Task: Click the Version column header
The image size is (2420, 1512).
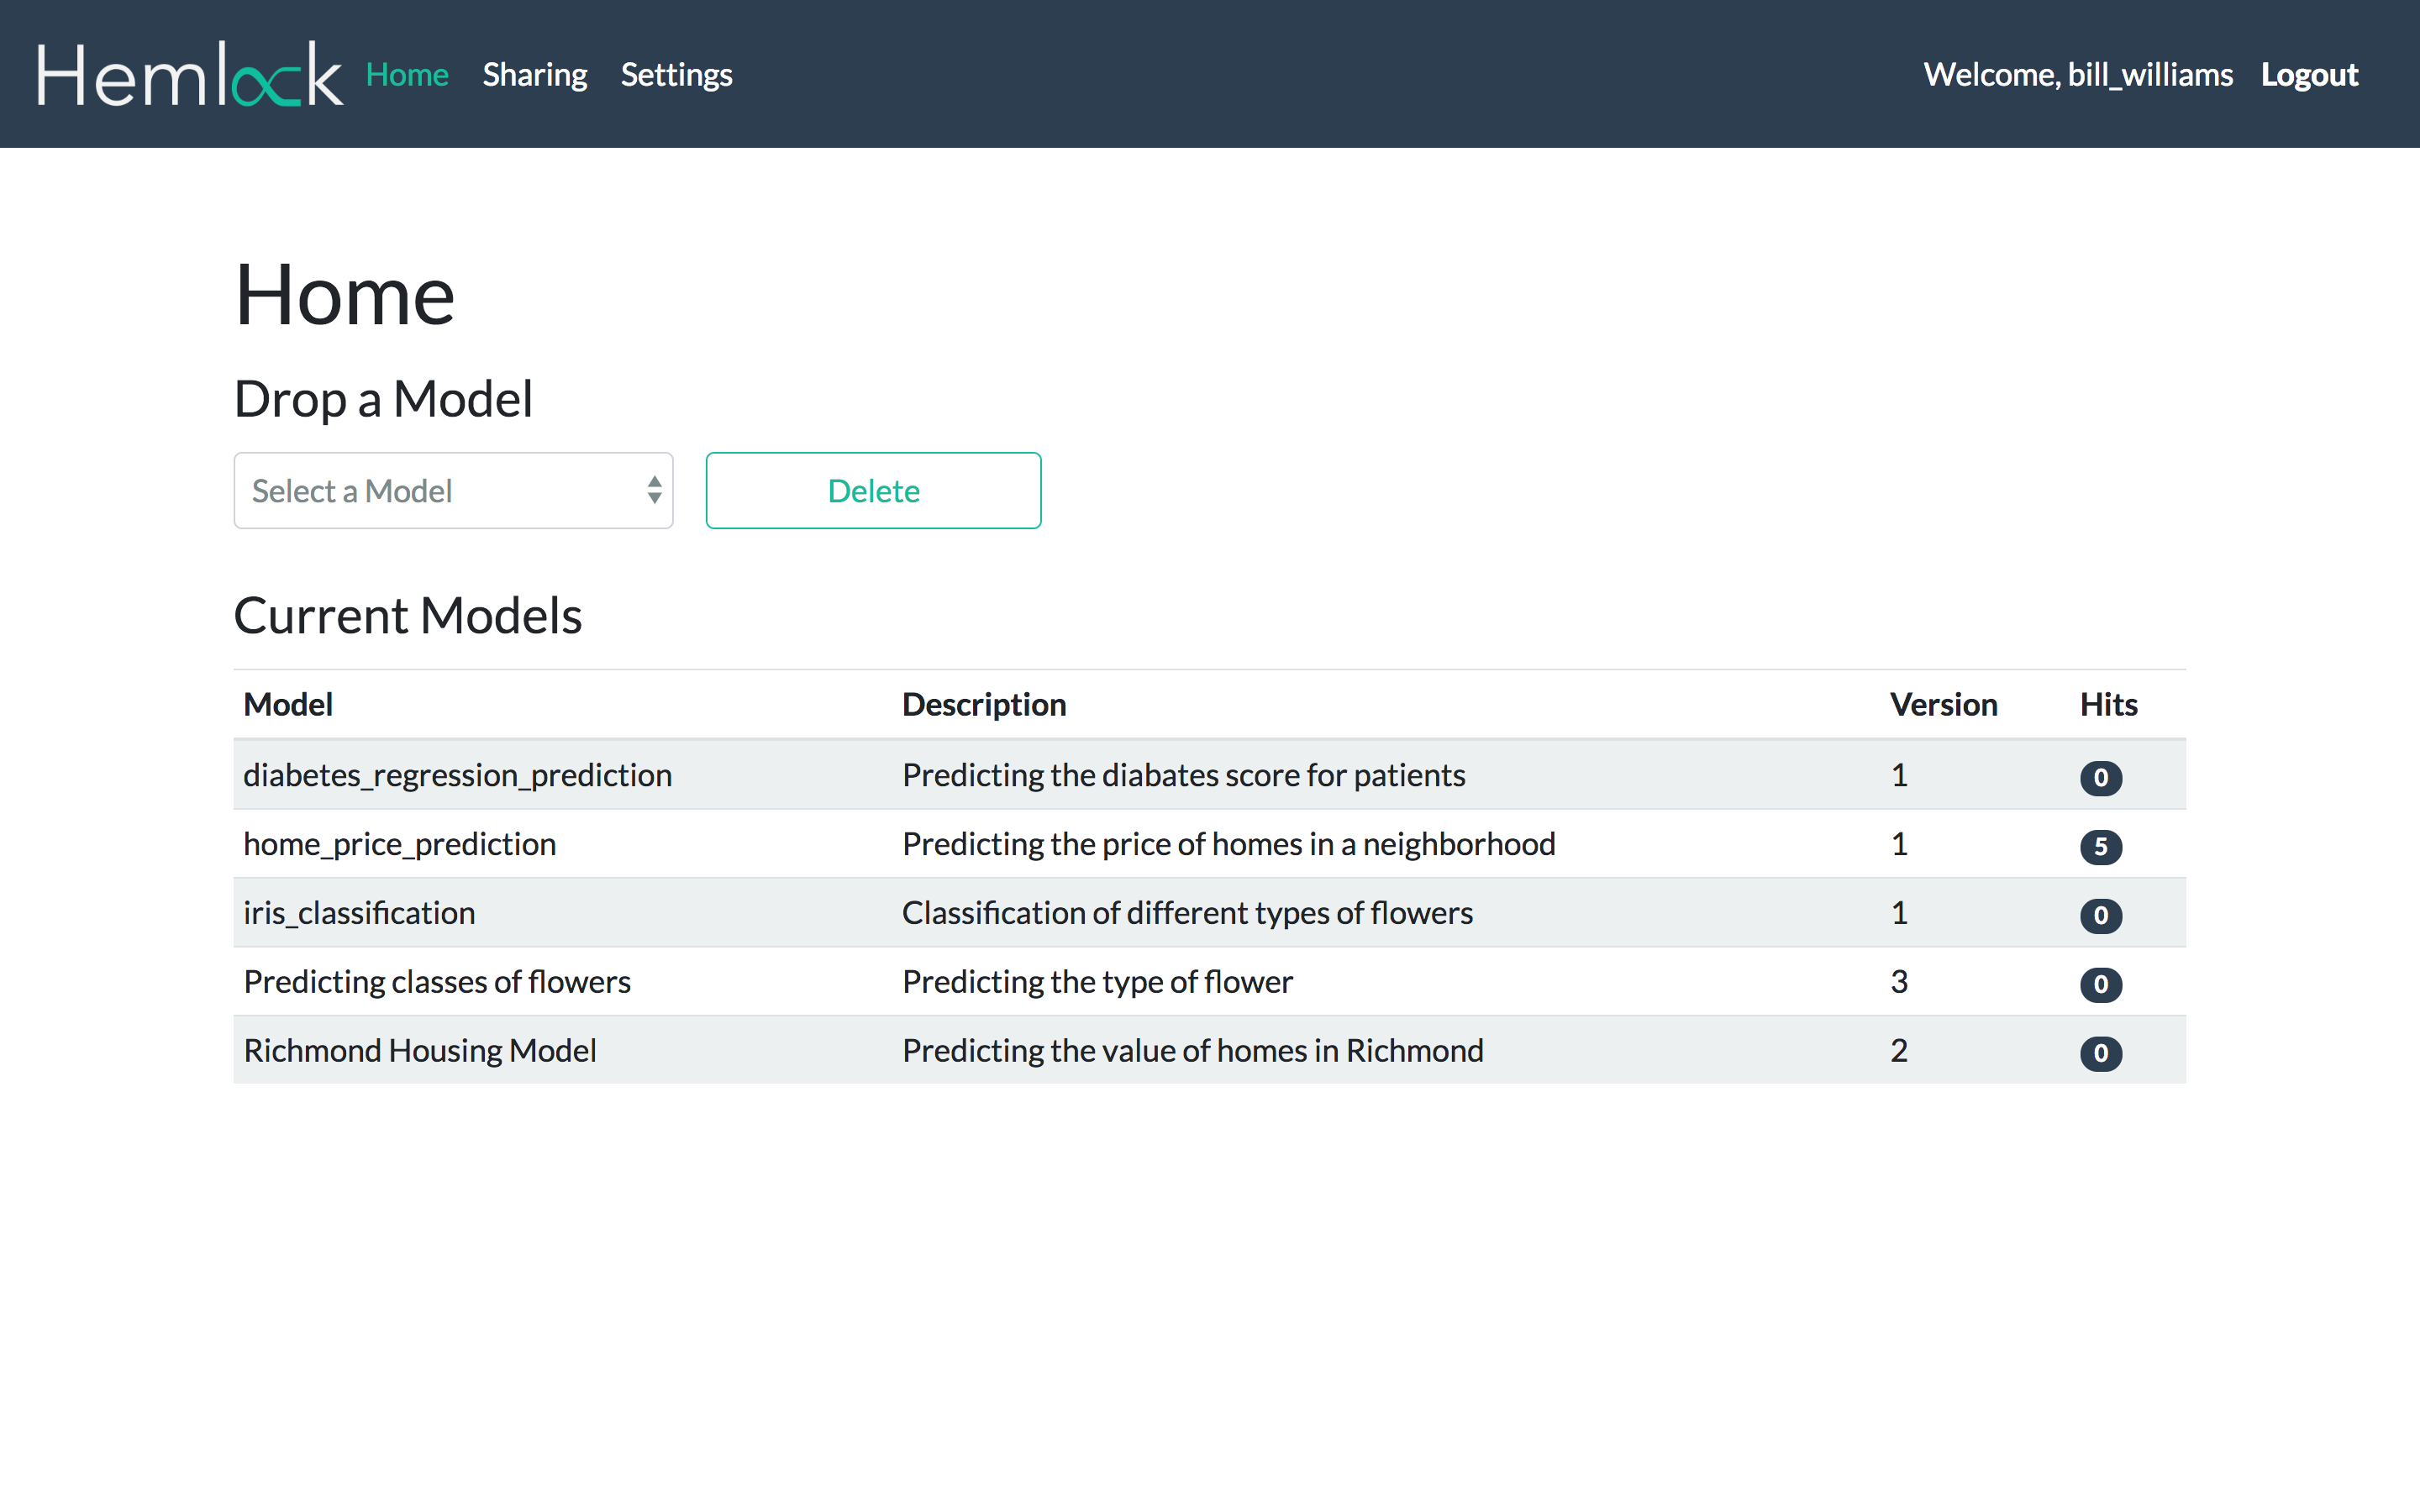Action: [1943, 704]
